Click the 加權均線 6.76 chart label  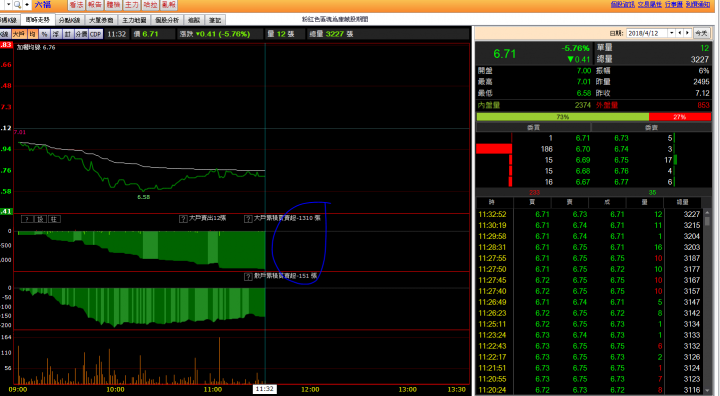click(x=36, y=47)
